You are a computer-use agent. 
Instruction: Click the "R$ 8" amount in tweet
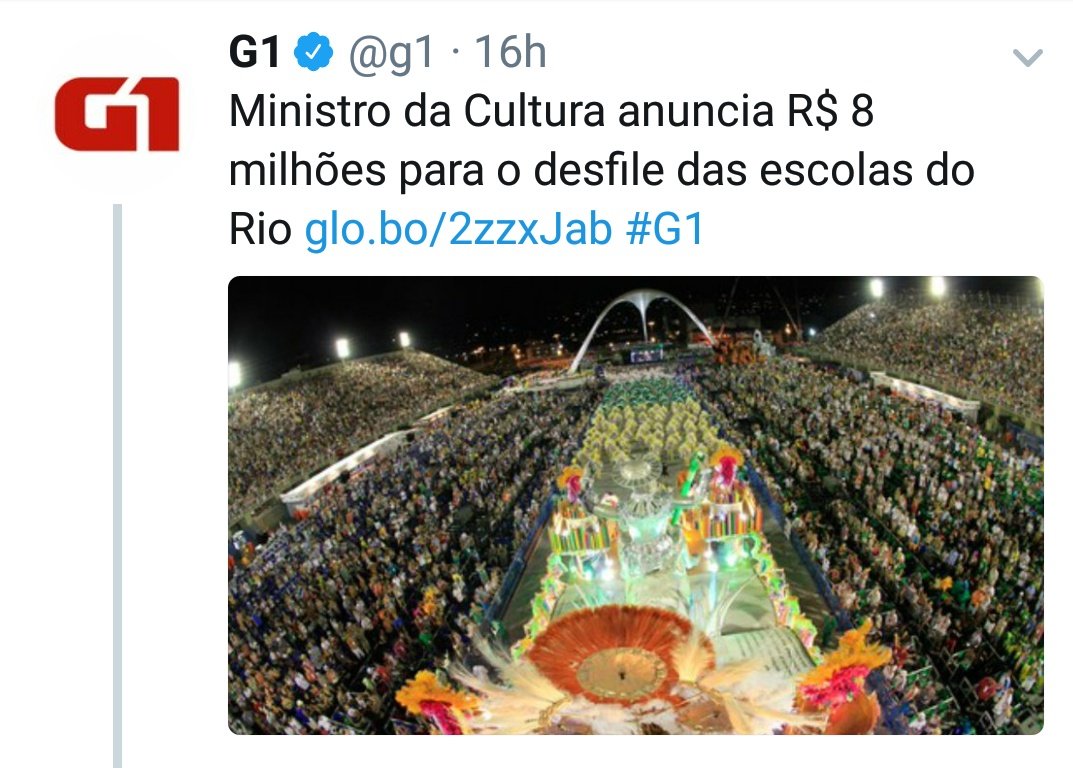coord(830,111)
